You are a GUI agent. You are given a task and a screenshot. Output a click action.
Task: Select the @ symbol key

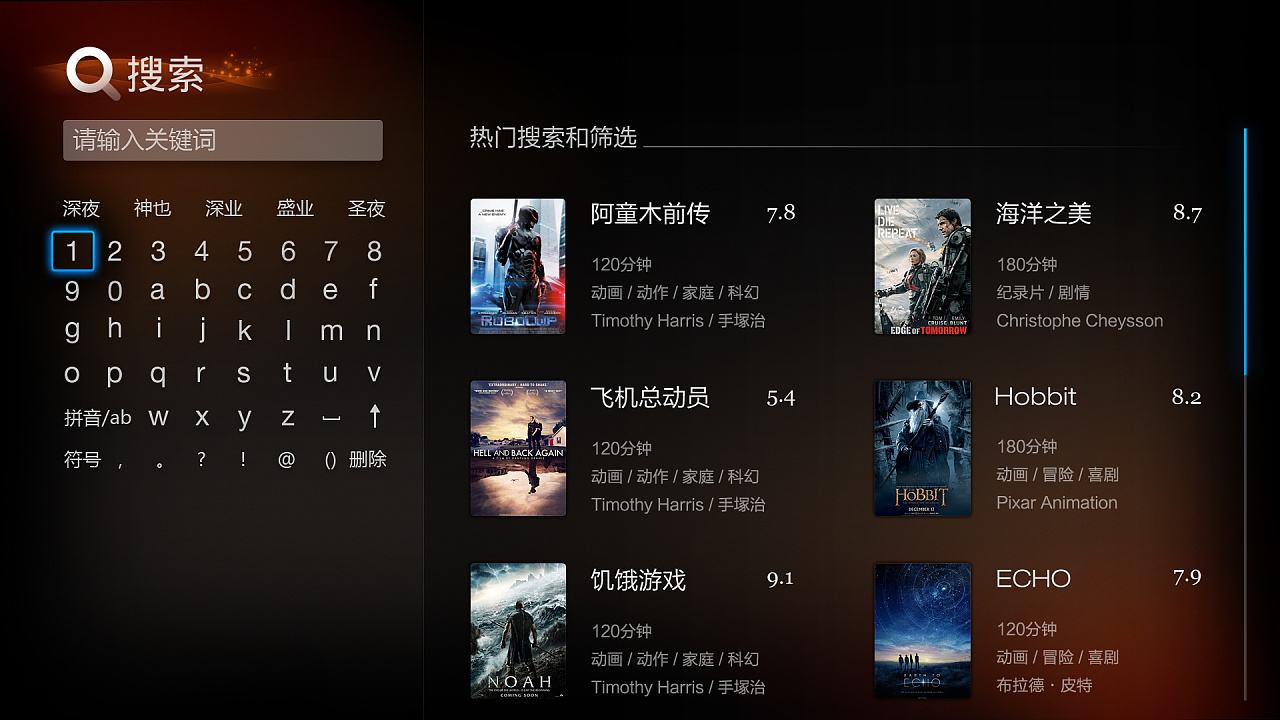point(287,460)
